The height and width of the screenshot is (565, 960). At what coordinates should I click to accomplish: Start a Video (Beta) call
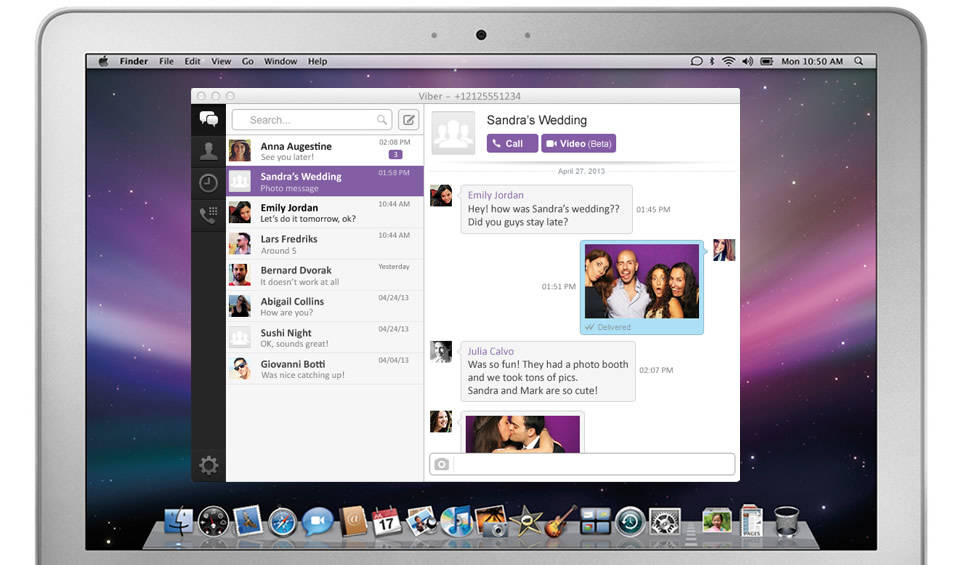579,143
